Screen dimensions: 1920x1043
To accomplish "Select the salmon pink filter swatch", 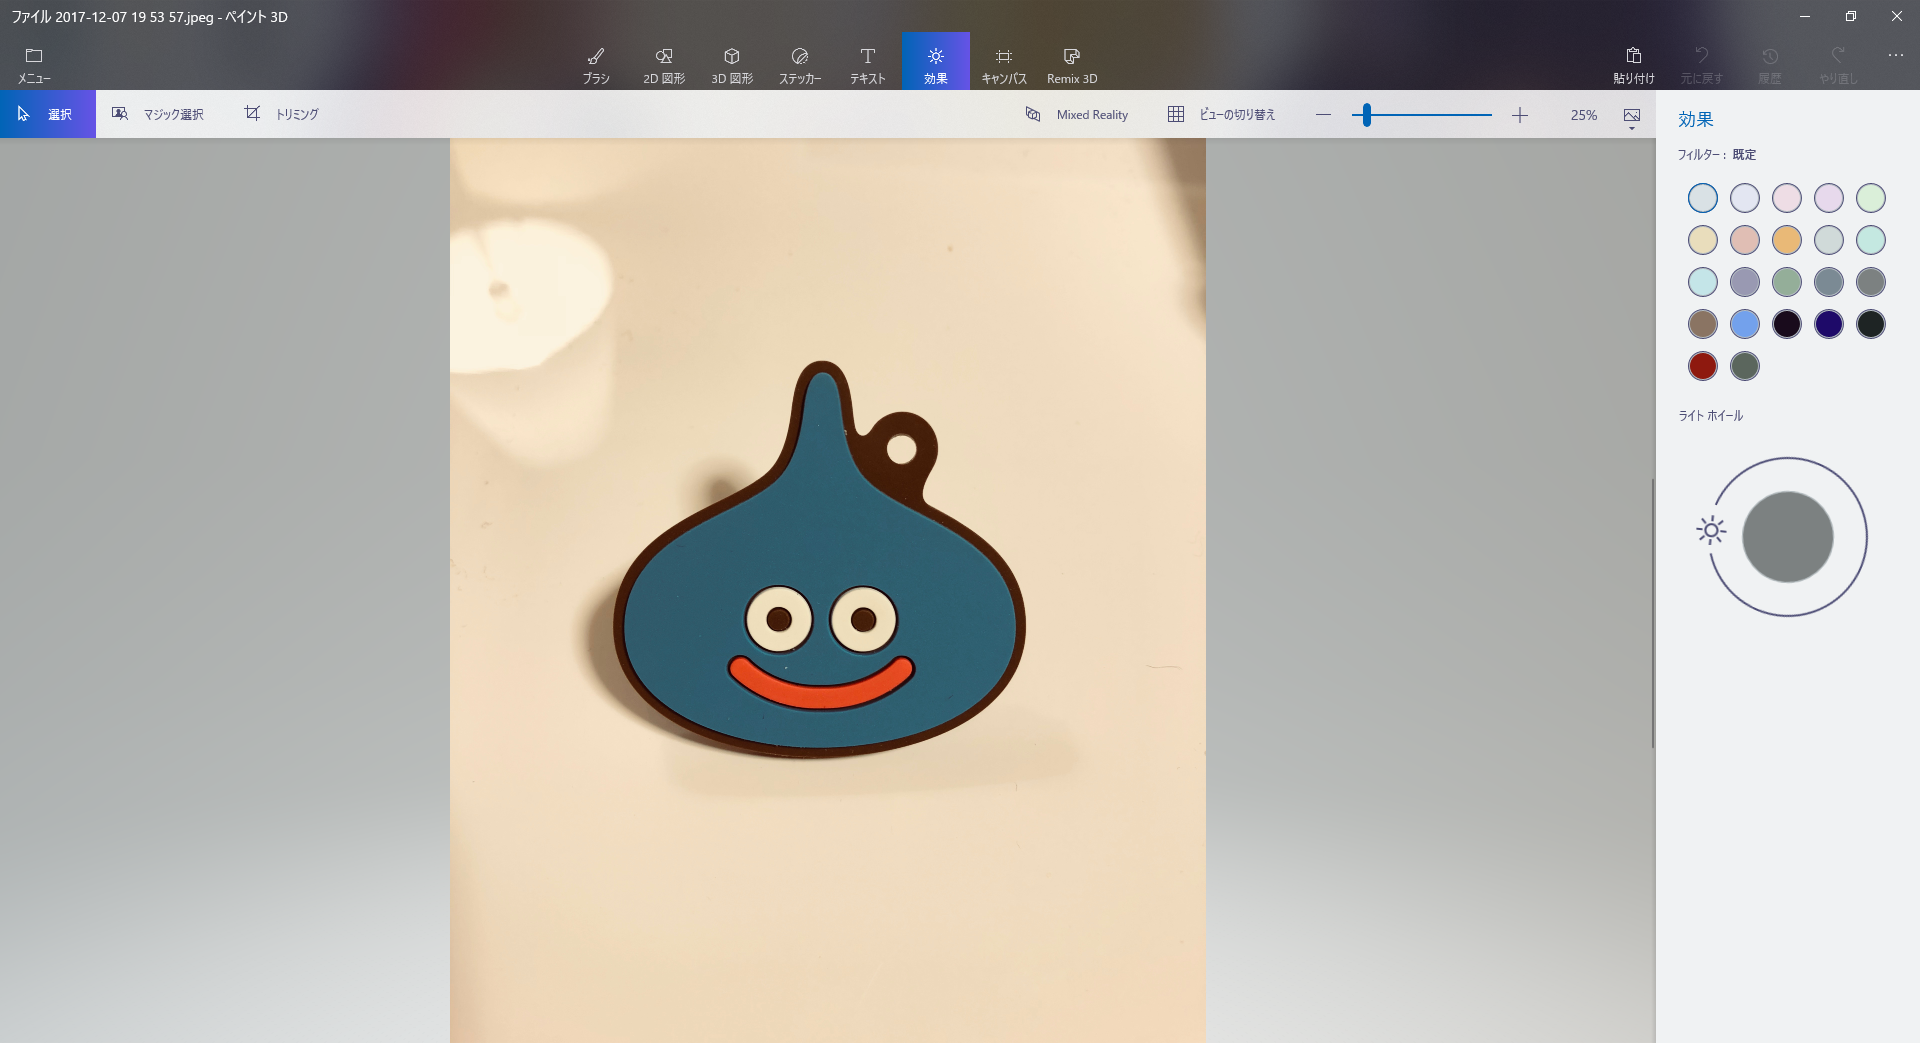I will 1745,240.
